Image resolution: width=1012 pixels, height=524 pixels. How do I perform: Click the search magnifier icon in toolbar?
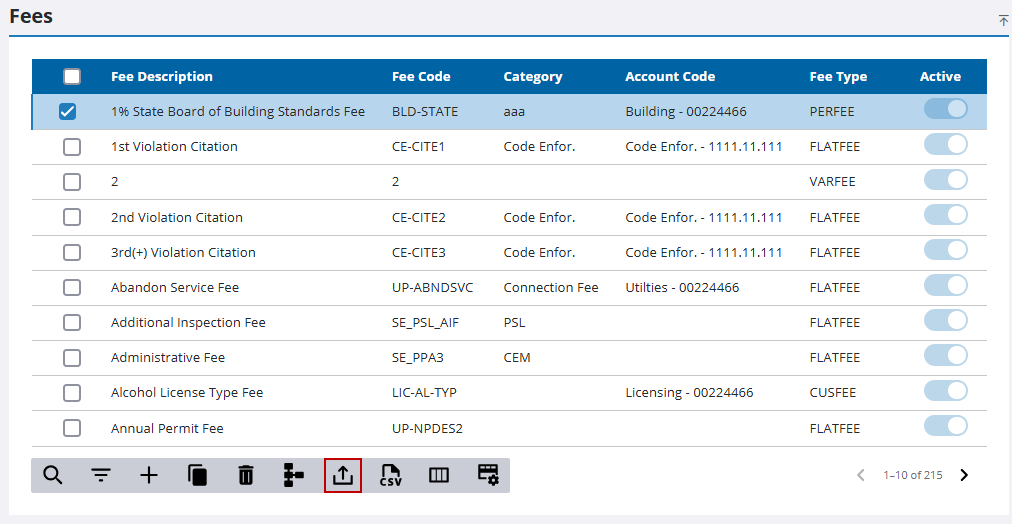[x=53, y=475]
